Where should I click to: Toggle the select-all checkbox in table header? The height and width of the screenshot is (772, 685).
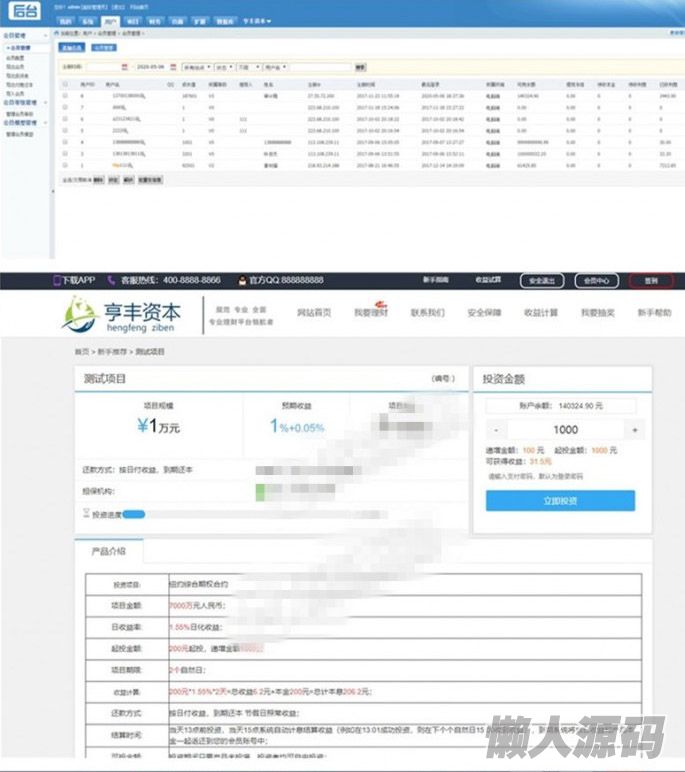pyautogui.click(x=65, y=85)
